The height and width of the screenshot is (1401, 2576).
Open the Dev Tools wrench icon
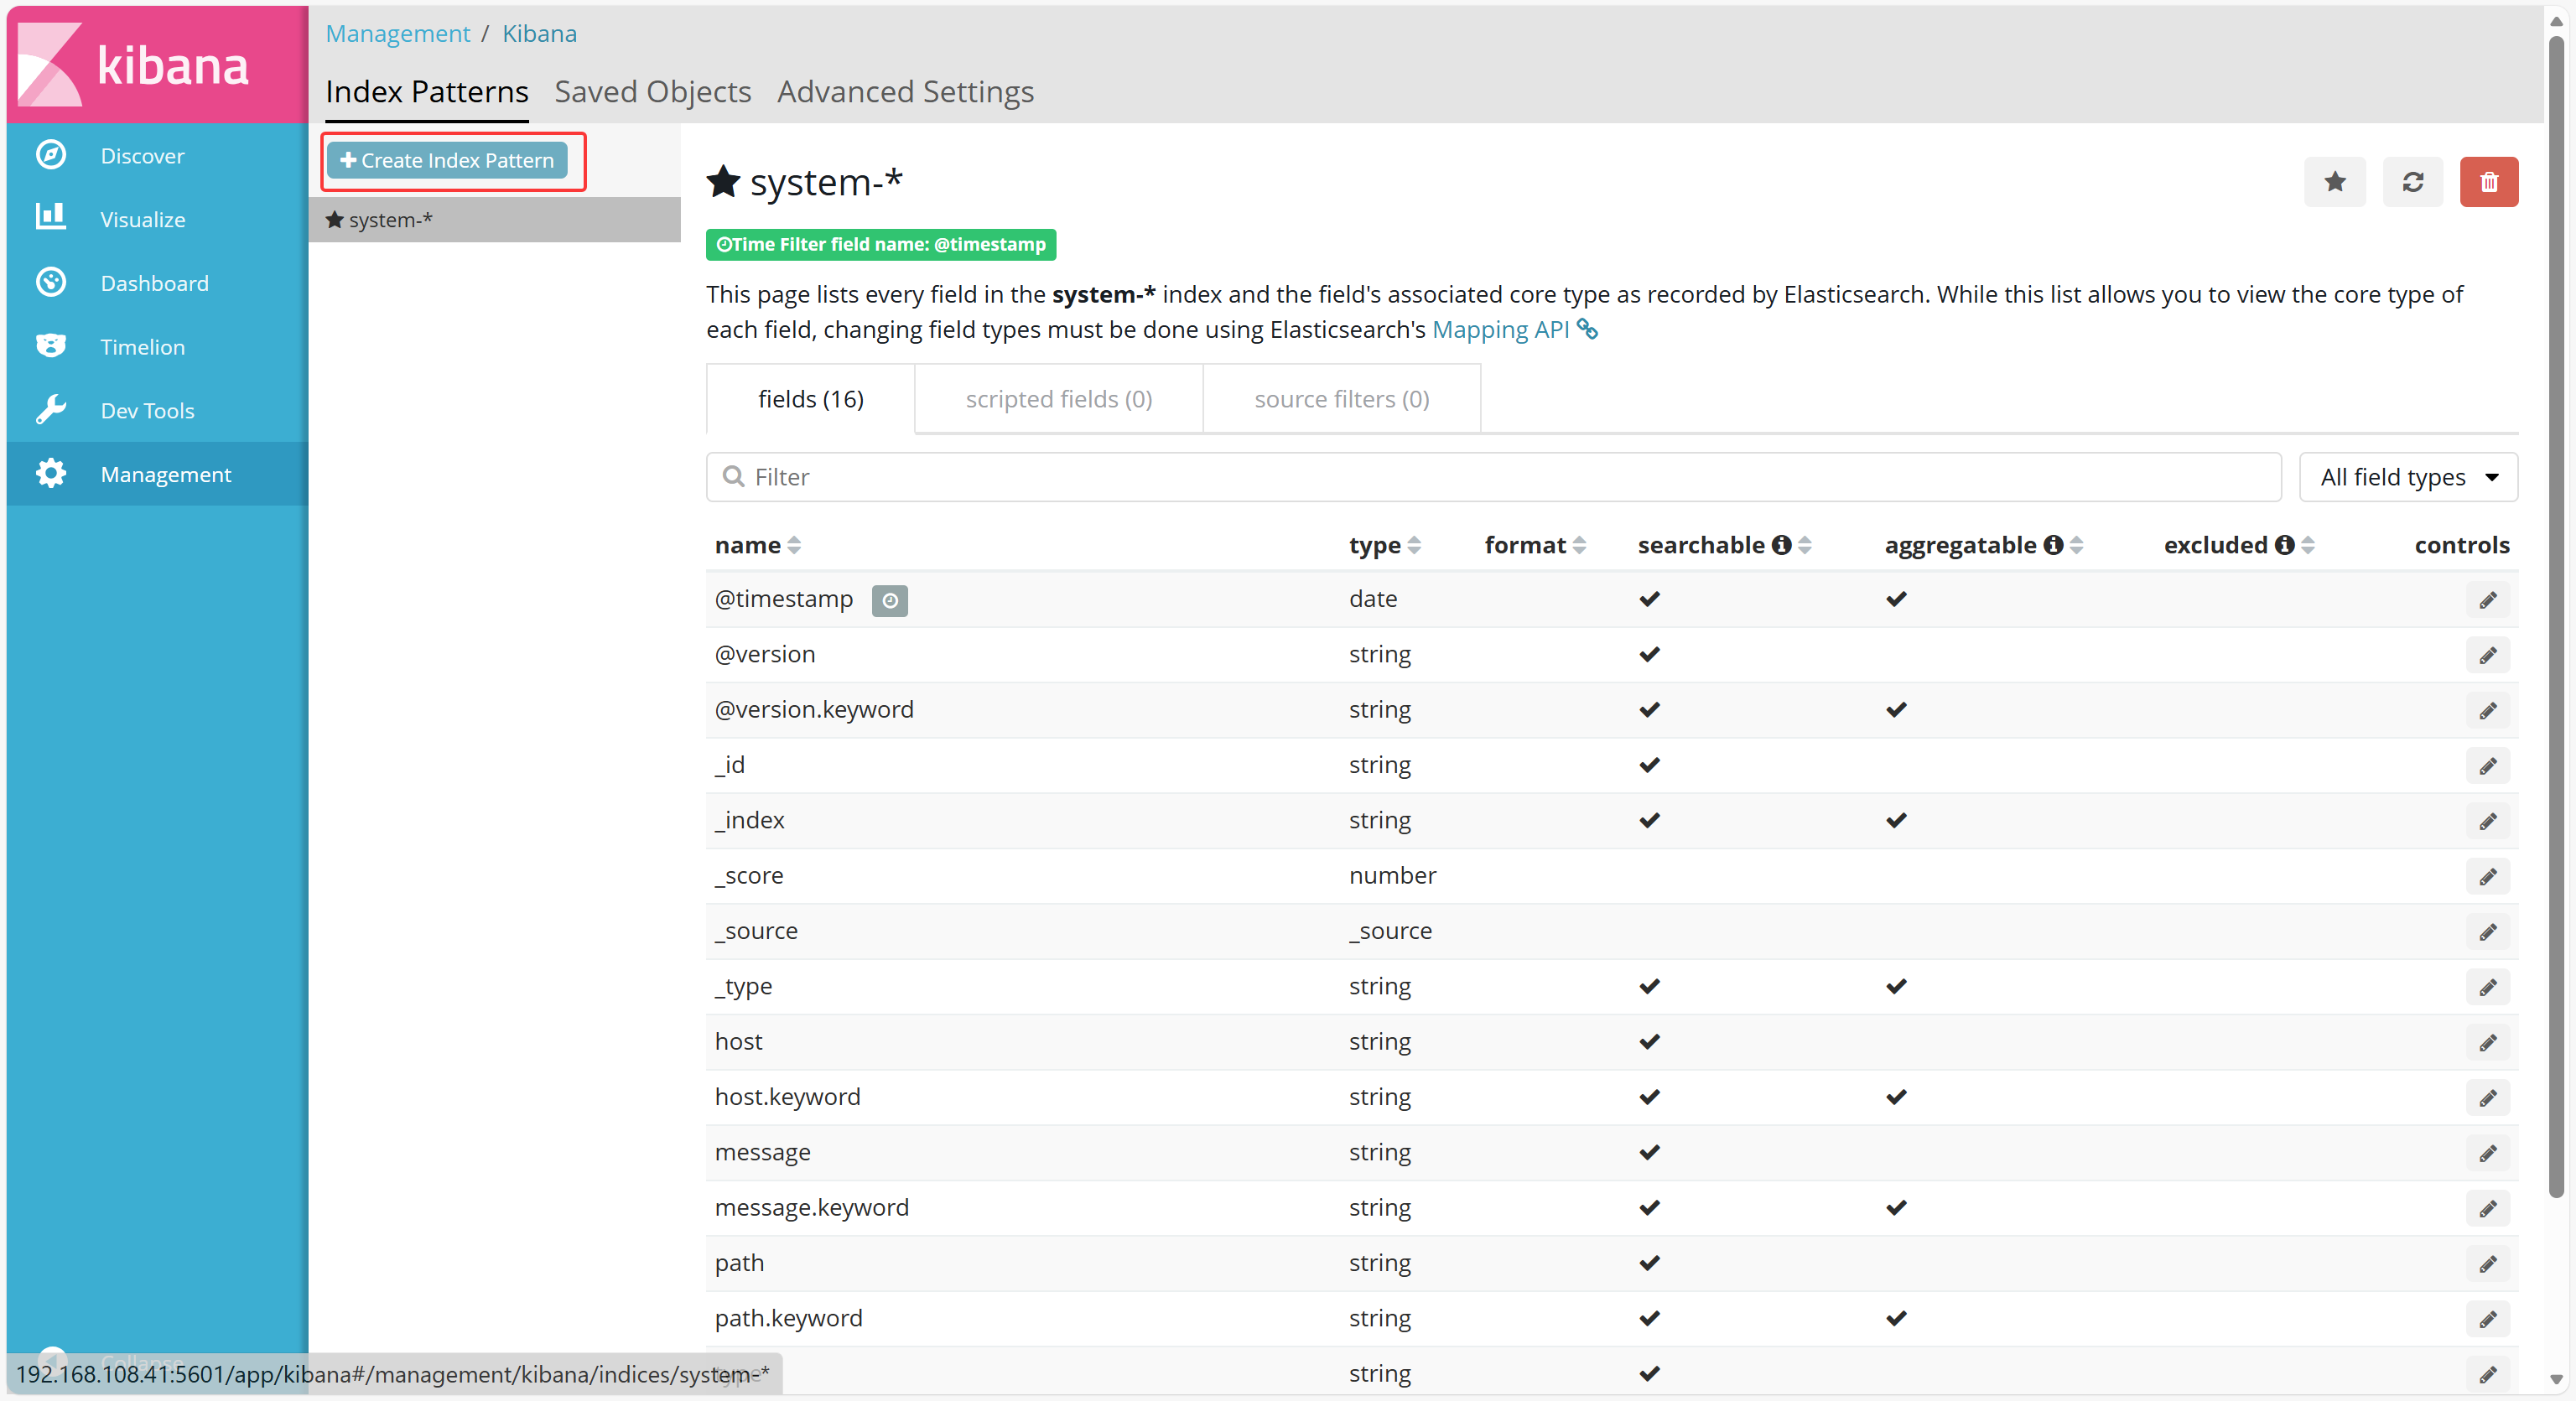click(x=51, y=410)
